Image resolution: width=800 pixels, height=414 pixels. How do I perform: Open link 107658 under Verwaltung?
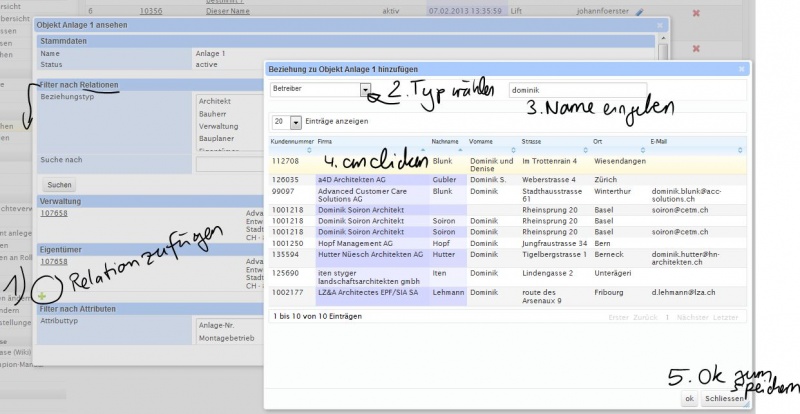(54, 213)
